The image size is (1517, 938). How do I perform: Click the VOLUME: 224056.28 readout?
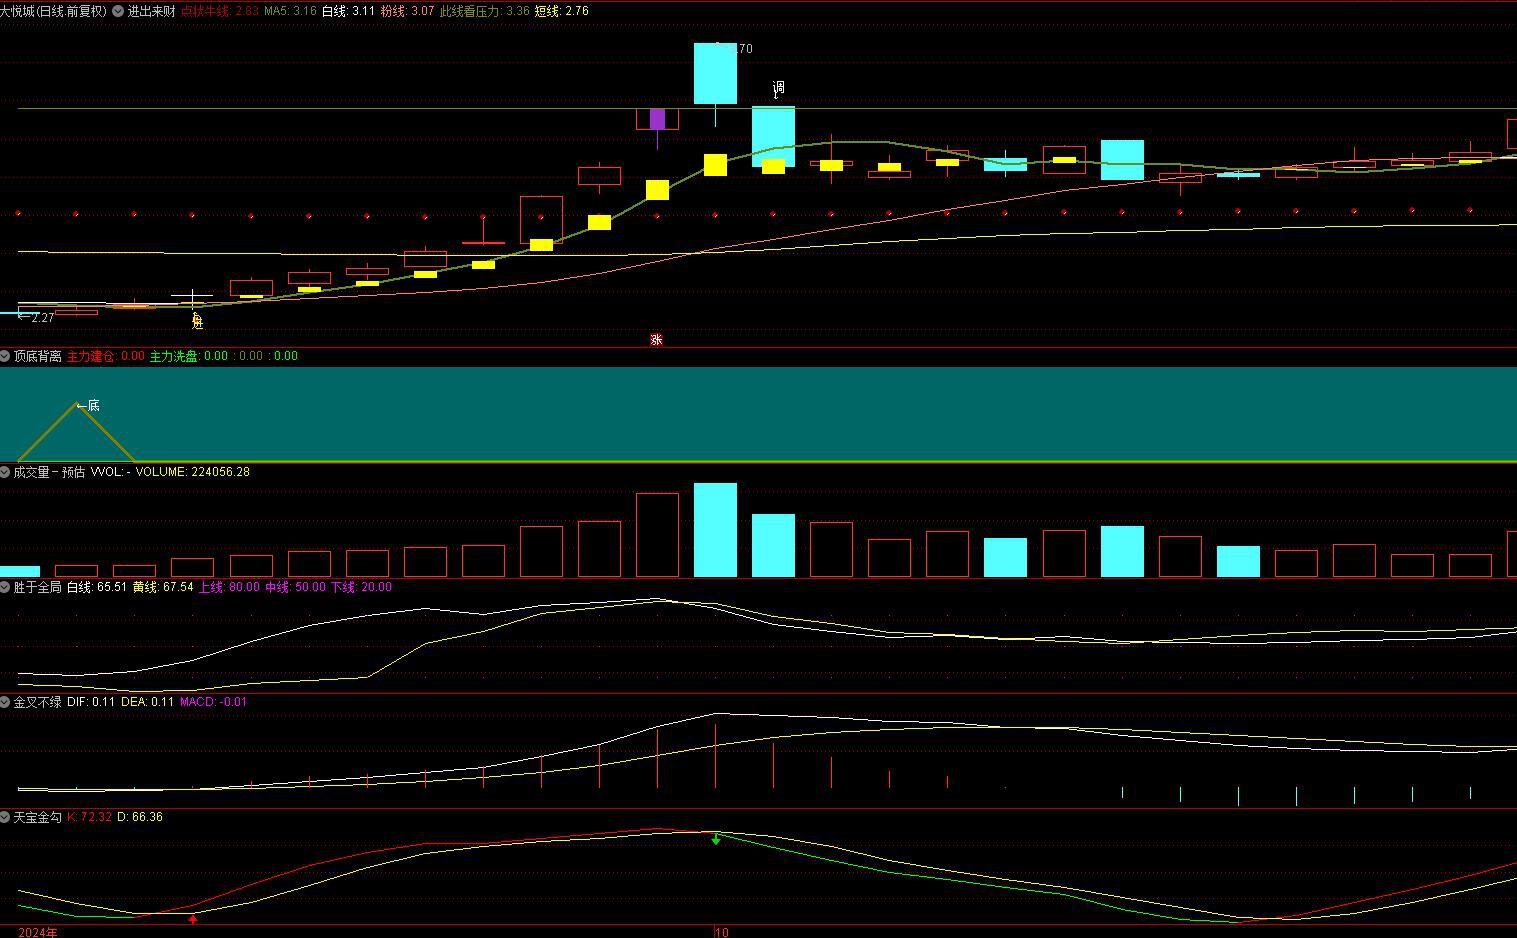point(192,472)
